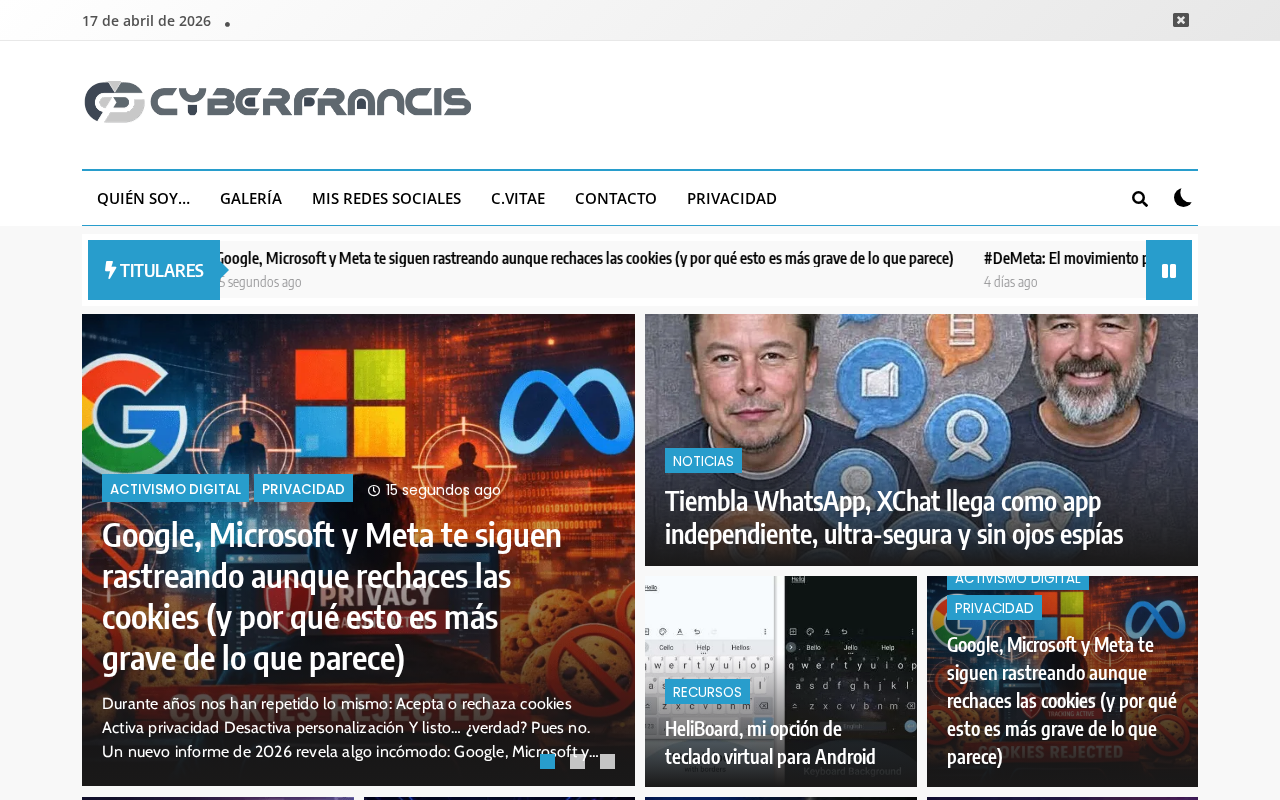
Task: Open the QUIÉN SOY... menu item
Action: (143, 198)
